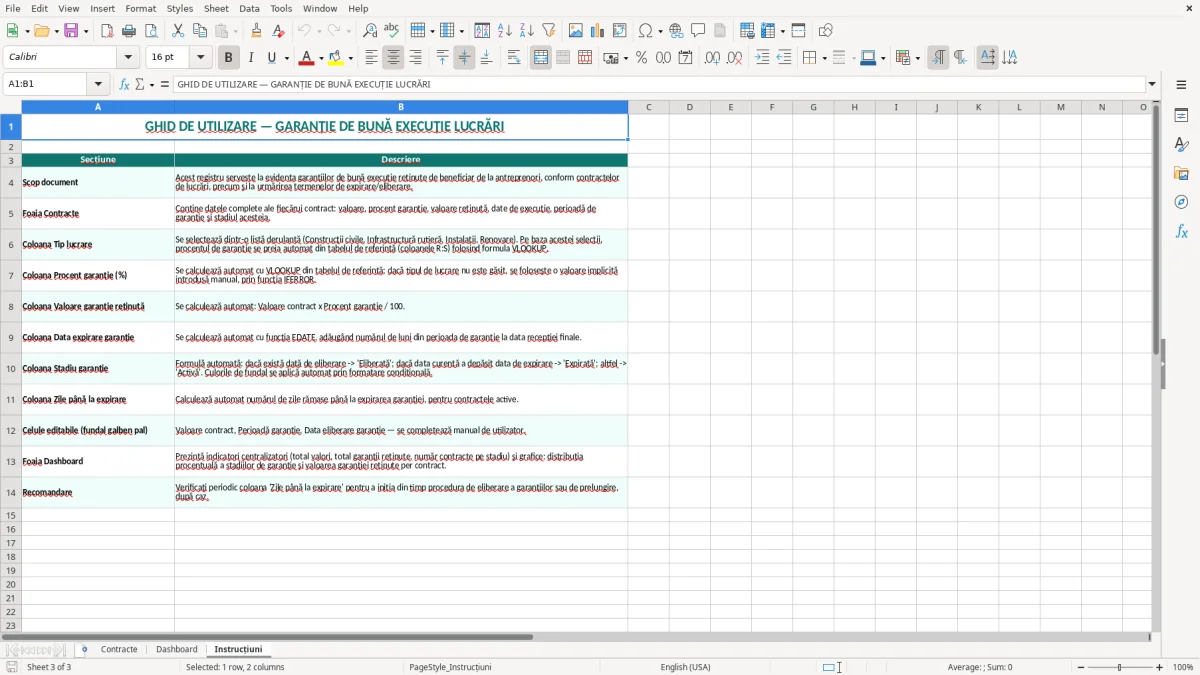The image size is (1200, 675).
Task: Select column A header
Action: pos(98,107)
